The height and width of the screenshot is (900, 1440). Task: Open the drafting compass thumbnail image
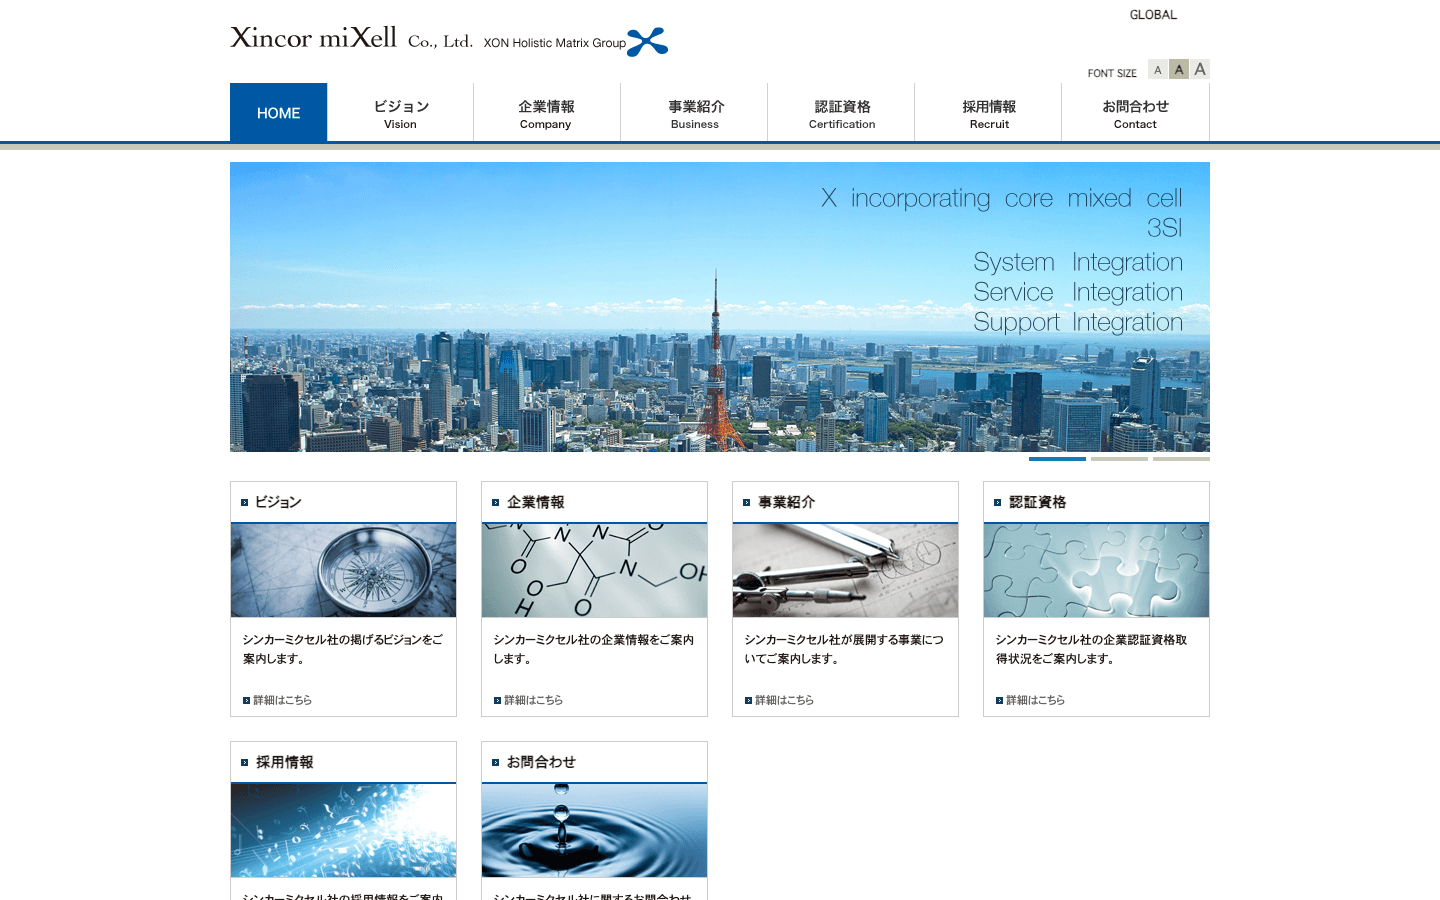pos(845,570)
